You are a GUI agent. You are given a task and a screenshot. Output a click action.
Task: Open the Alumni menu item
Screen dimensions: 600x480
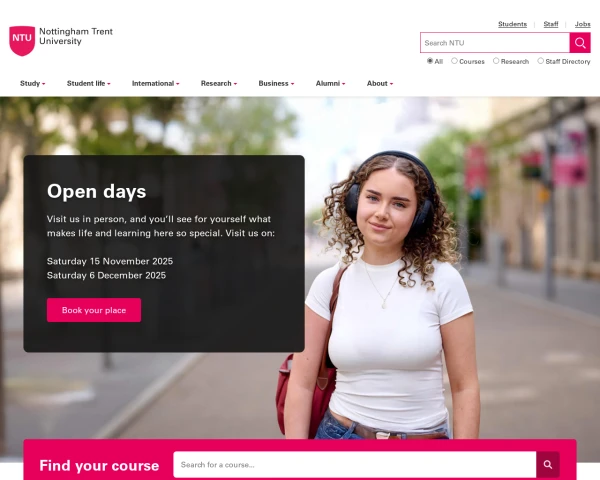(x=330, y=83)
